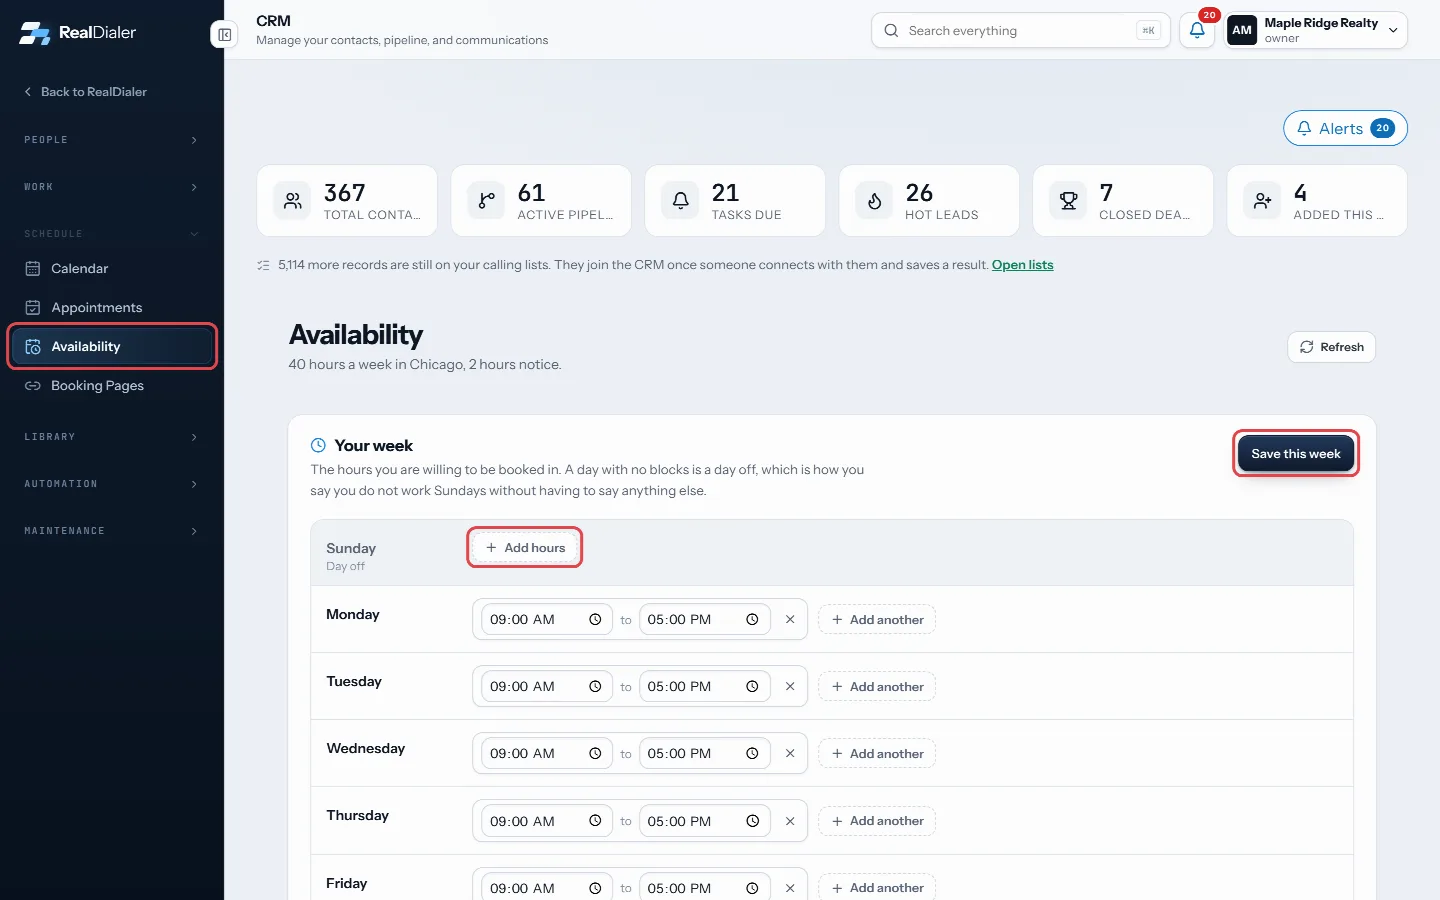Click the hot leads flame icon
Screen dimensions: 1440x900
pos(874,201)
